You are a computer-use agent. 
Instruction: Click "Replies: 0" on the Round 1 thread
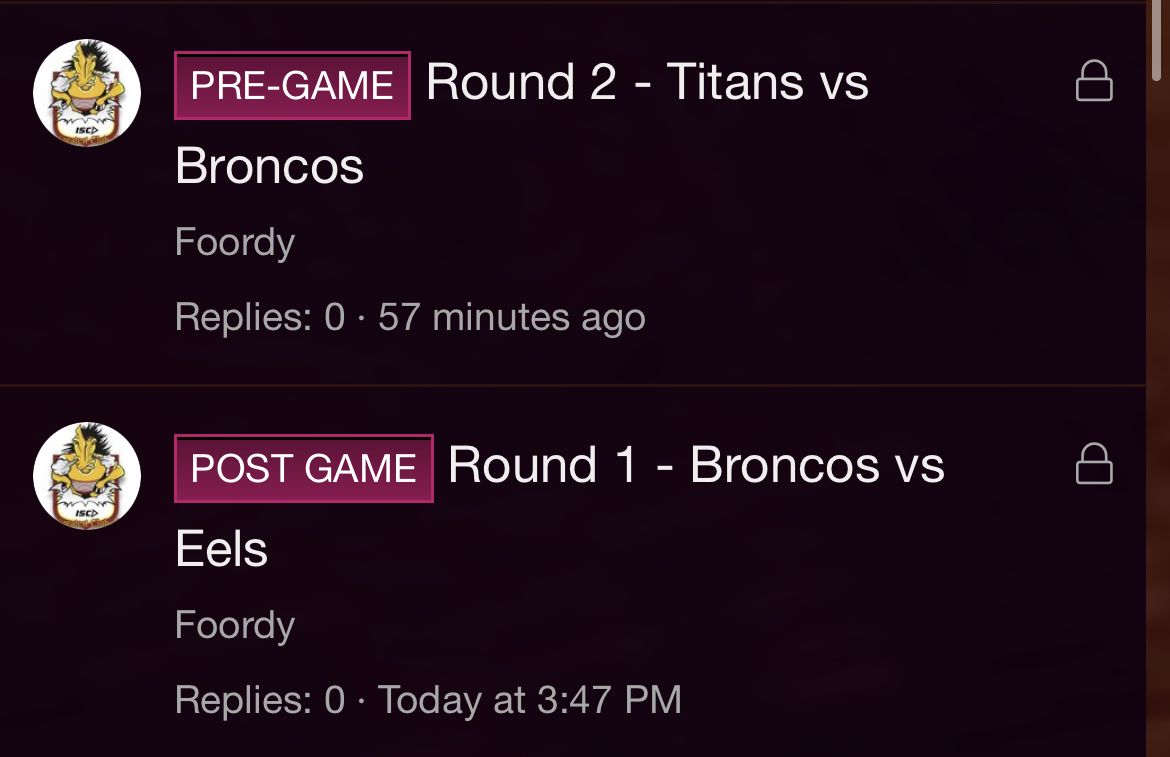point(260,700)
